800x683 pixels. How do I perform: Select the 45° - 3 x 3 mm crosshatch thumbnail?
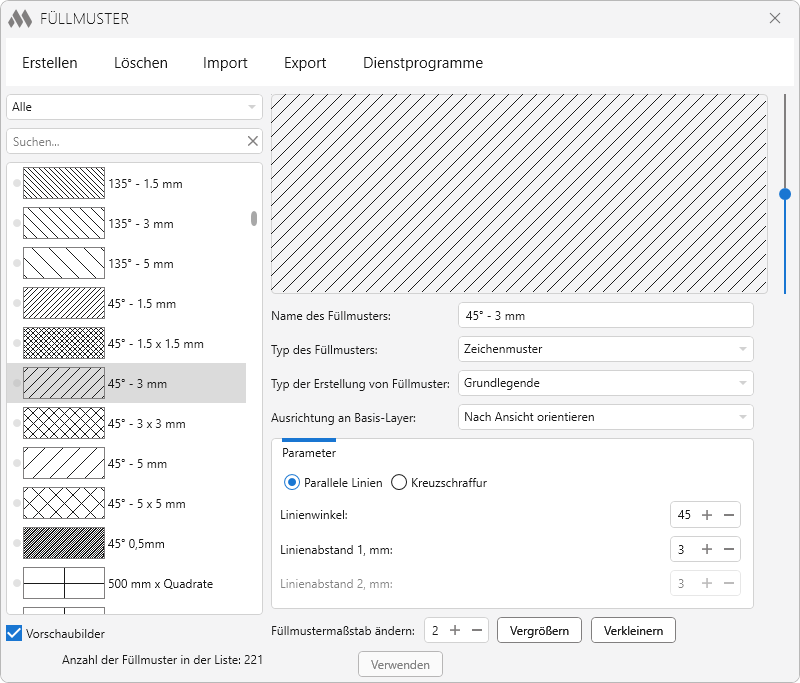coord(64,424)
